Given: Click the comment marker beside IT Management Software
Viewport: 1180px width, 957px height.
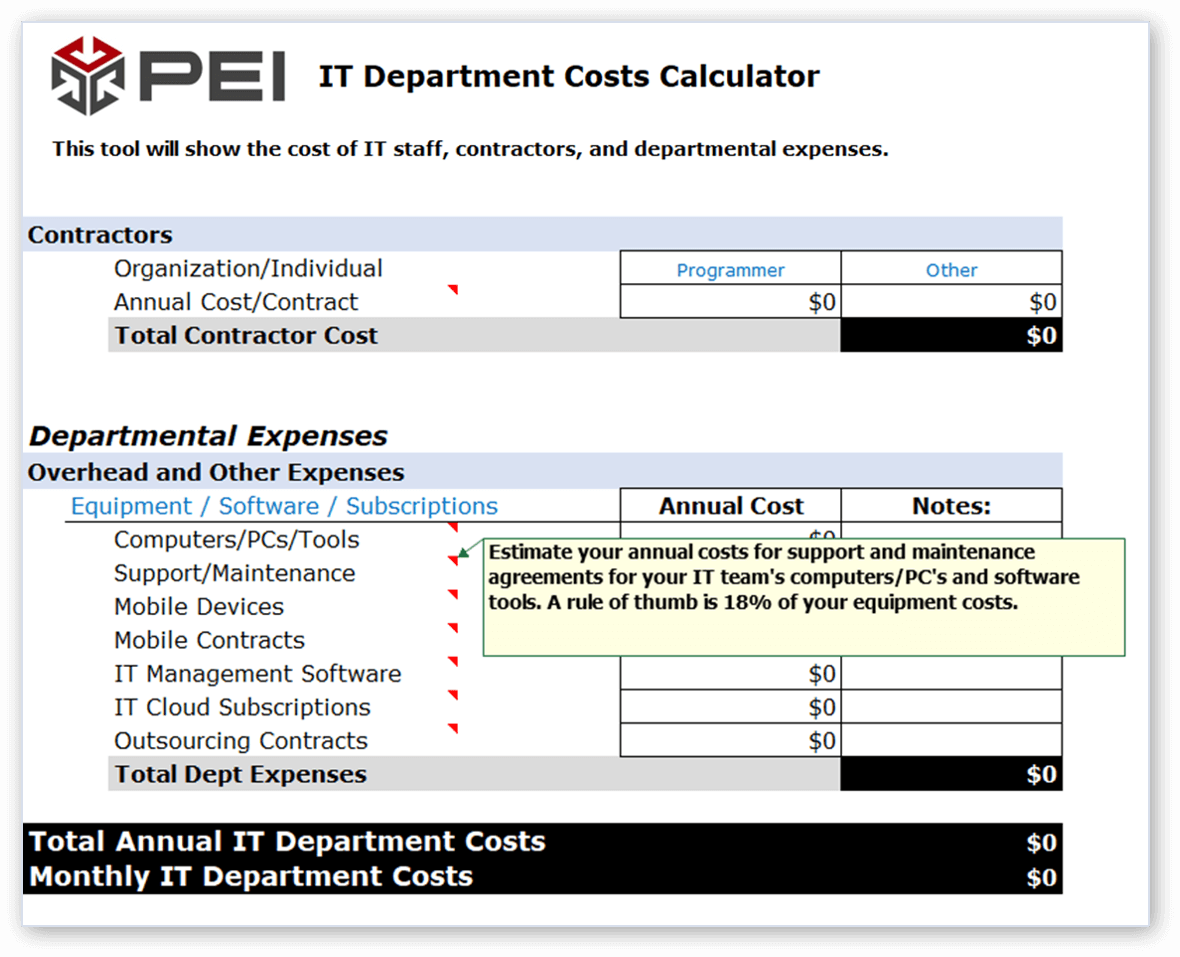Looking at the screenshot, I should tap(453, 661).
